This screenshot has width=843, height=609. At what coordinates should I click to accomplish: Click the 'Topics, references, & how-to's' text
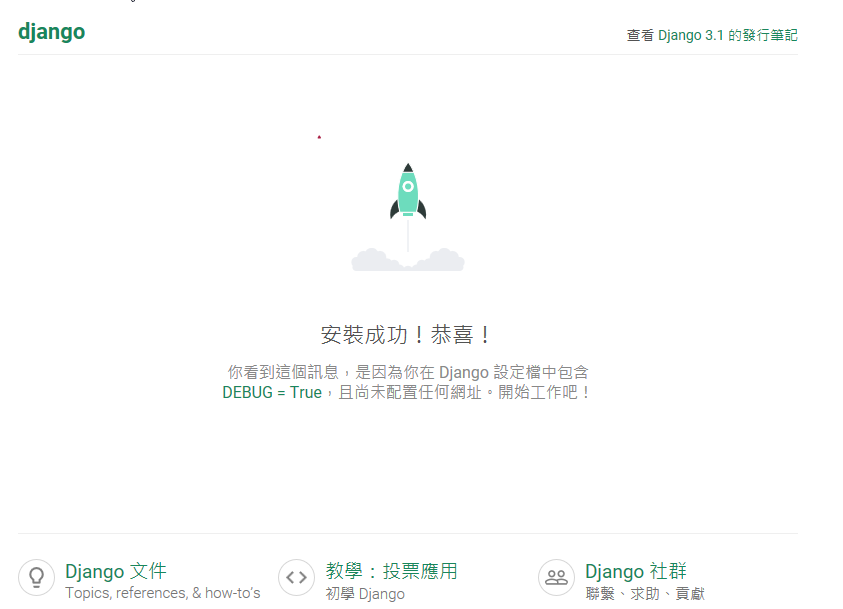[x=162, y=593]
